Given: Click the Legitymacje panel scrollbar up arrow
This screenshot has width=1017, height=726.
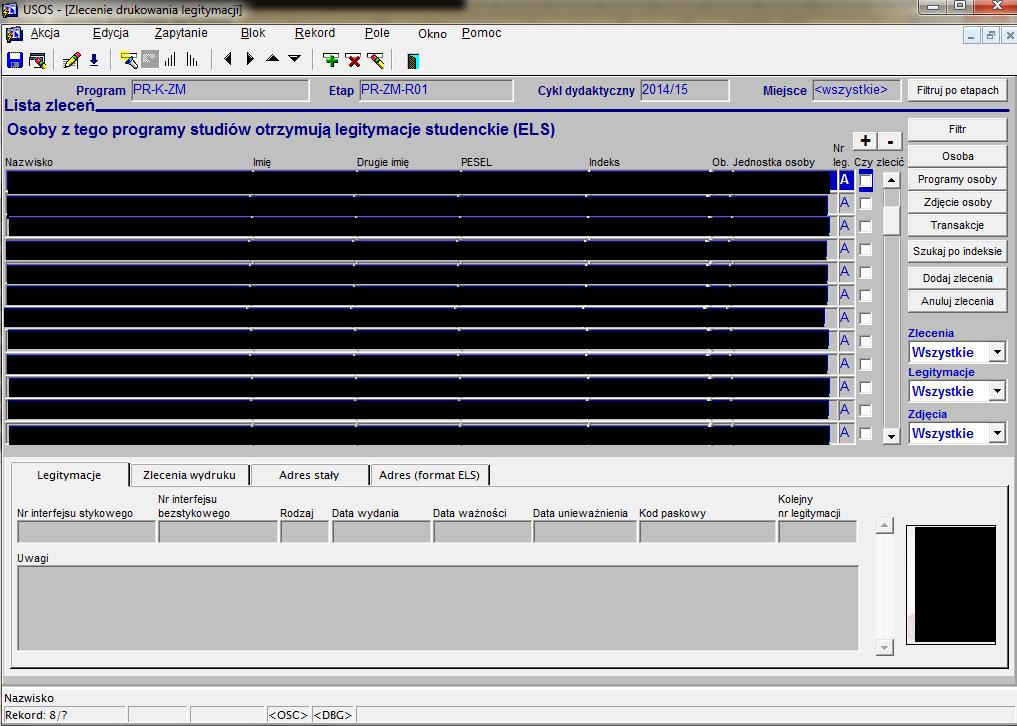Looking at the screenshot, I should tap(885, 526).
